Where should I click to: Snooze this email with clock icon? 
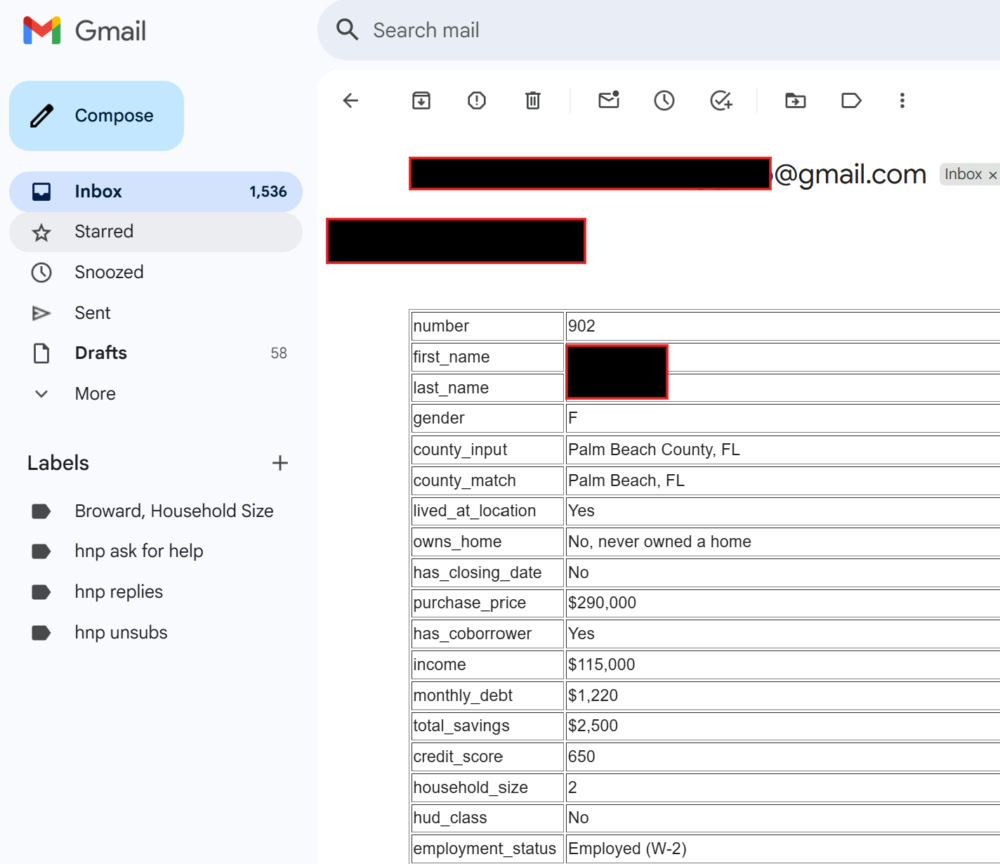[x=664, y=100]
